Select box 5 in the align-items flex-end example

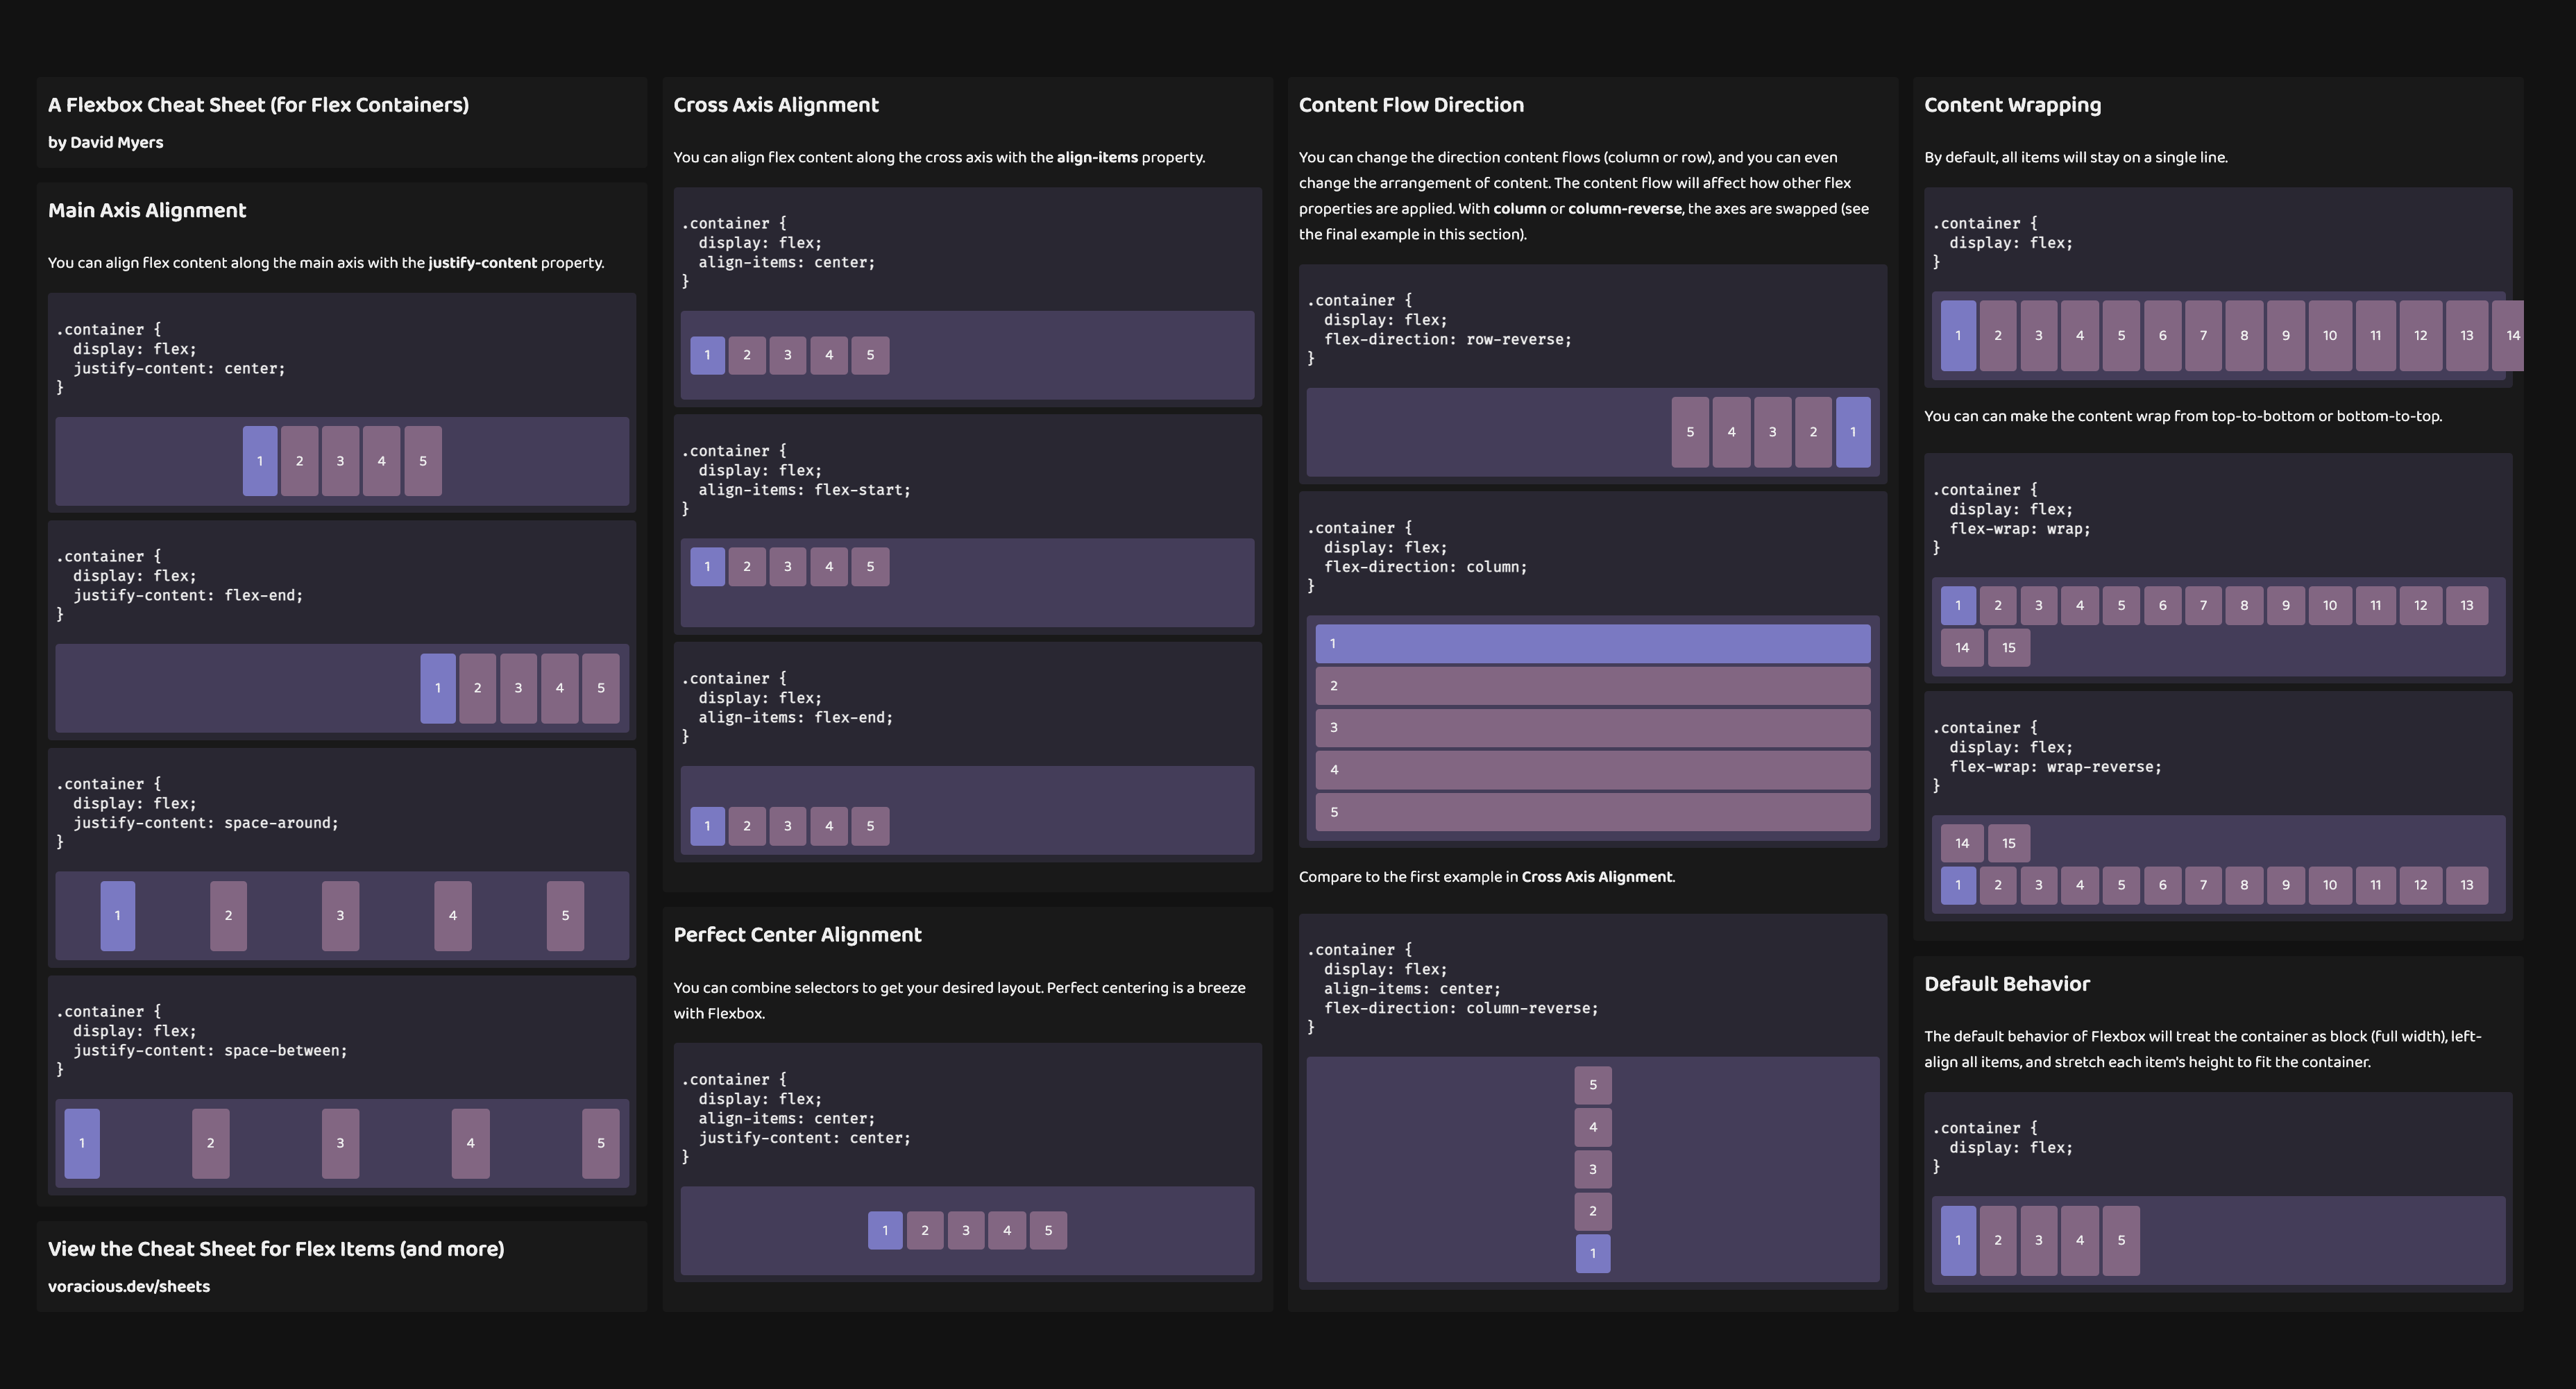[x=869, y=825]
